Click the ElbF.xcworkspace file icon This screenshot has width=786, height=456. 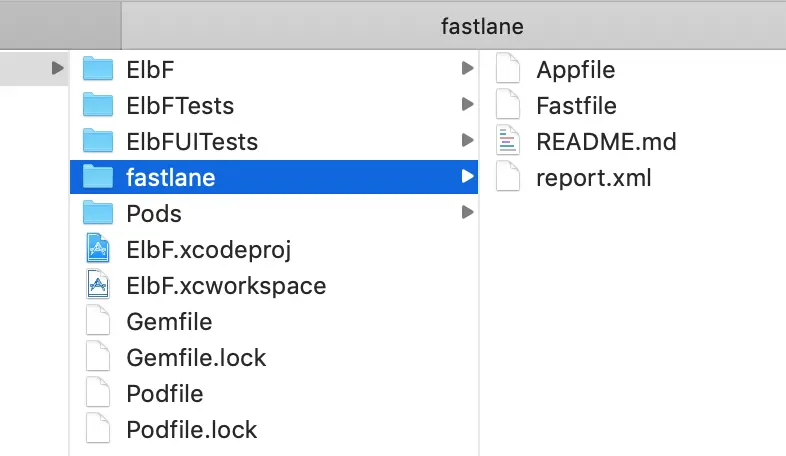point(98,285)
